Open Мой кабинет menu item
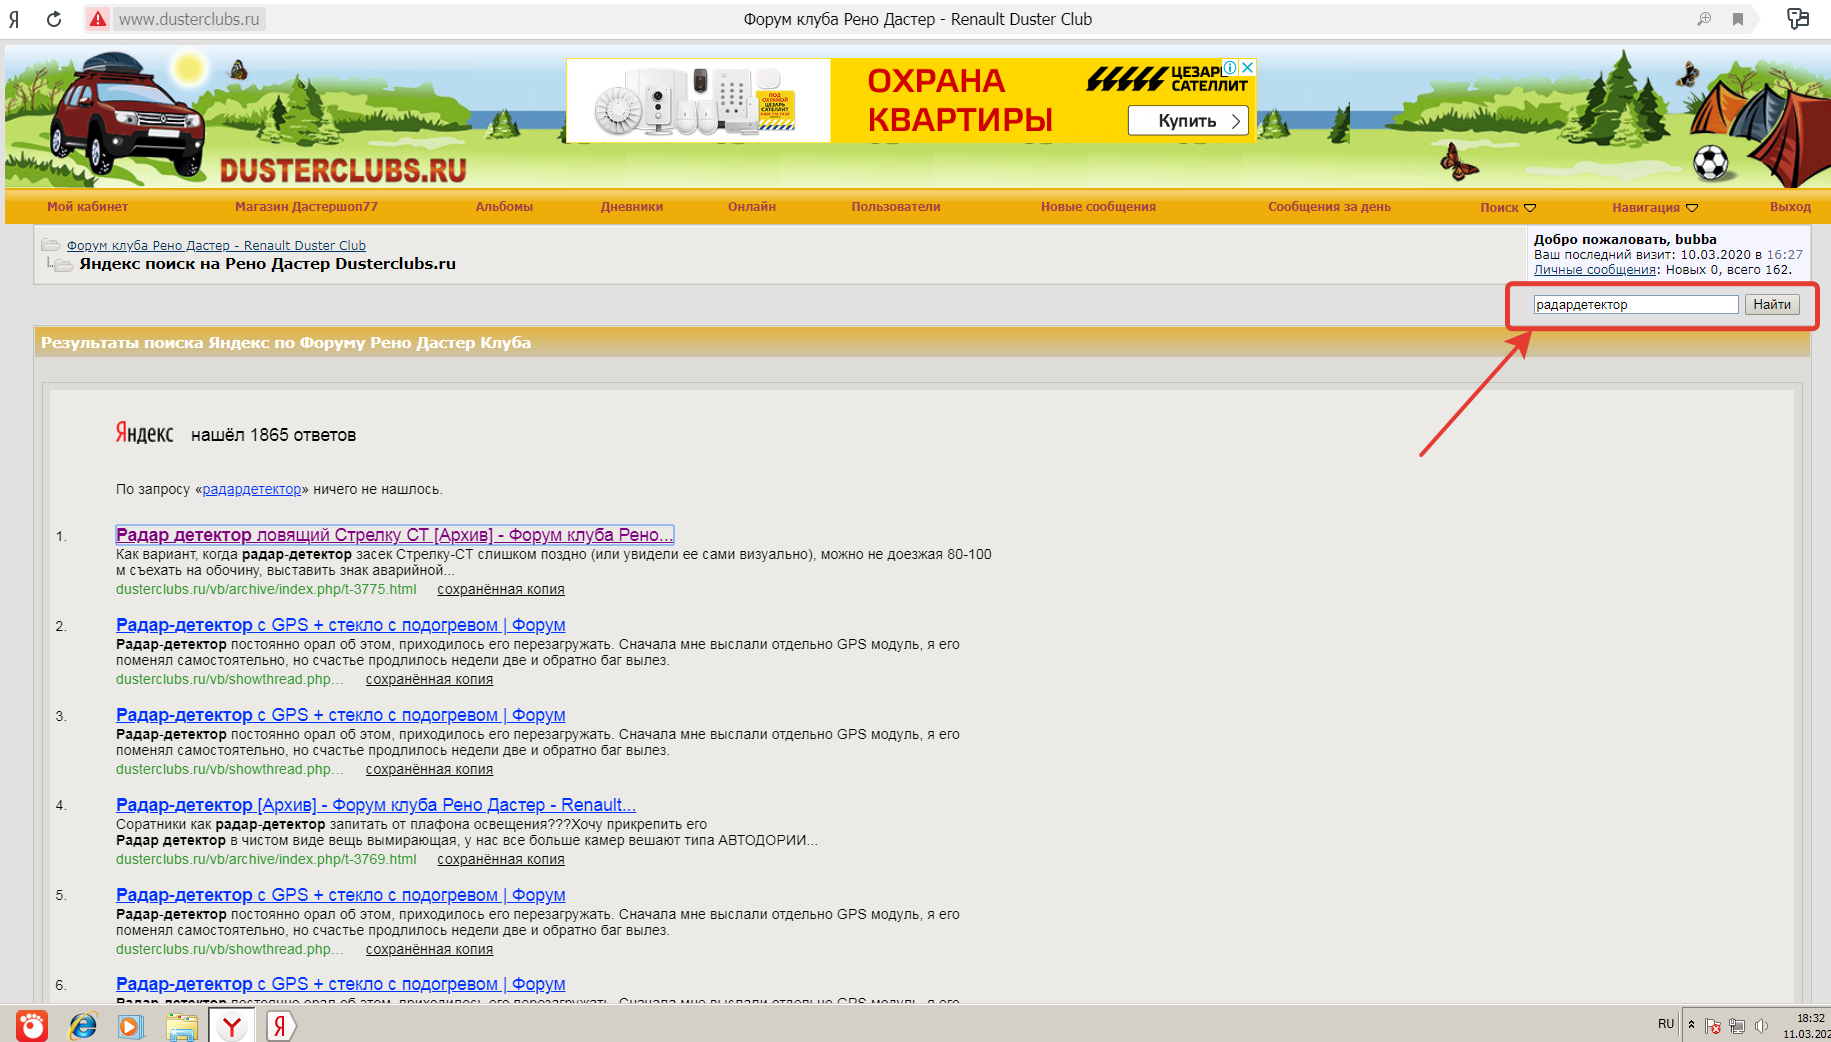The image size is (1831, 1042). click(88, 207)
